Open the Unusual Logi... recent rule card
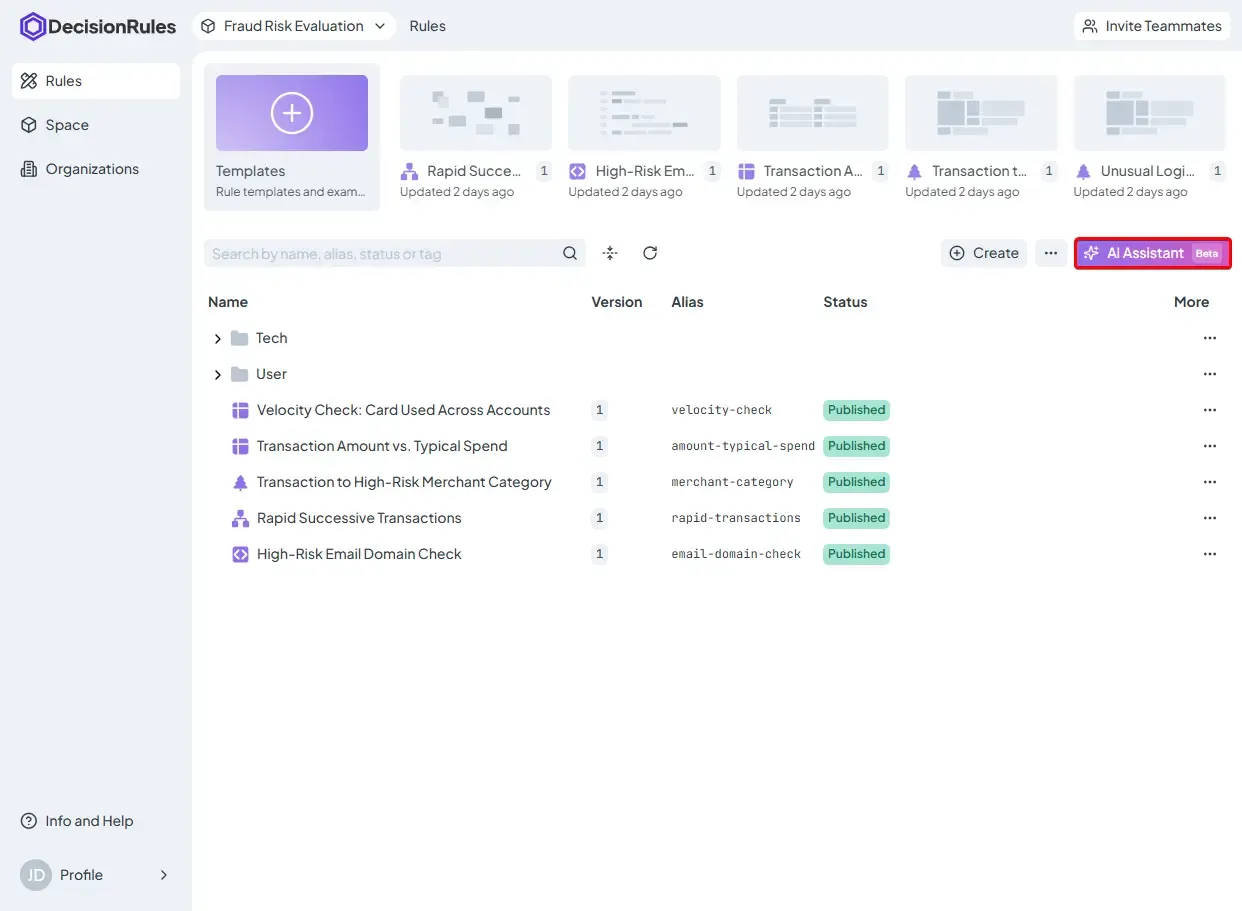 coord(1150,137)
